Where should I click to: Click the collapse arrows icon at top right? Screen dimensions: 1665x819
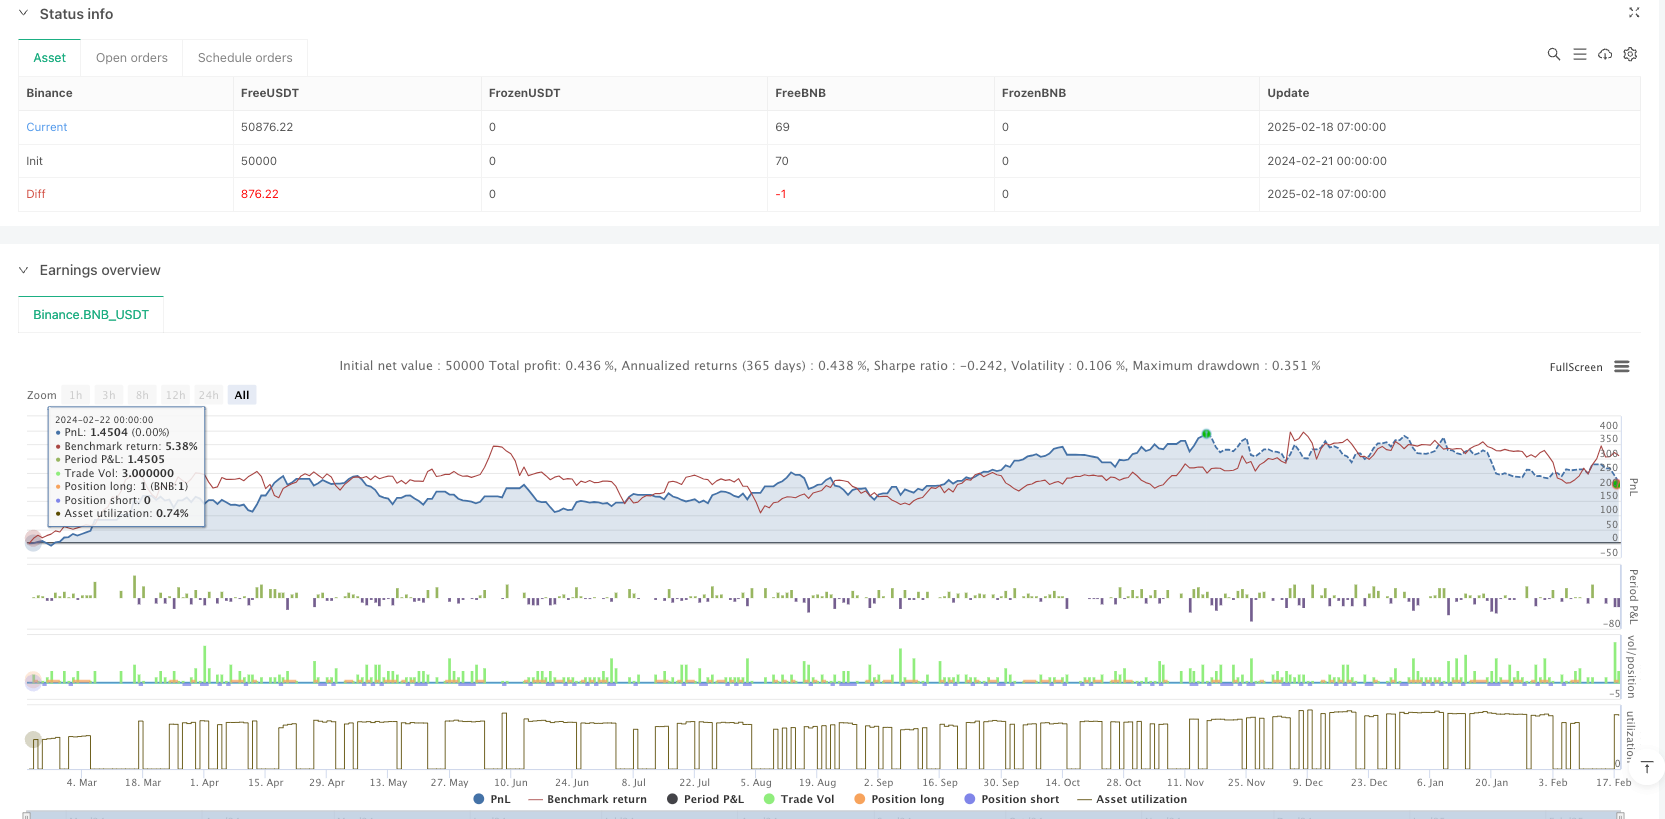(x=1634, y=13)
